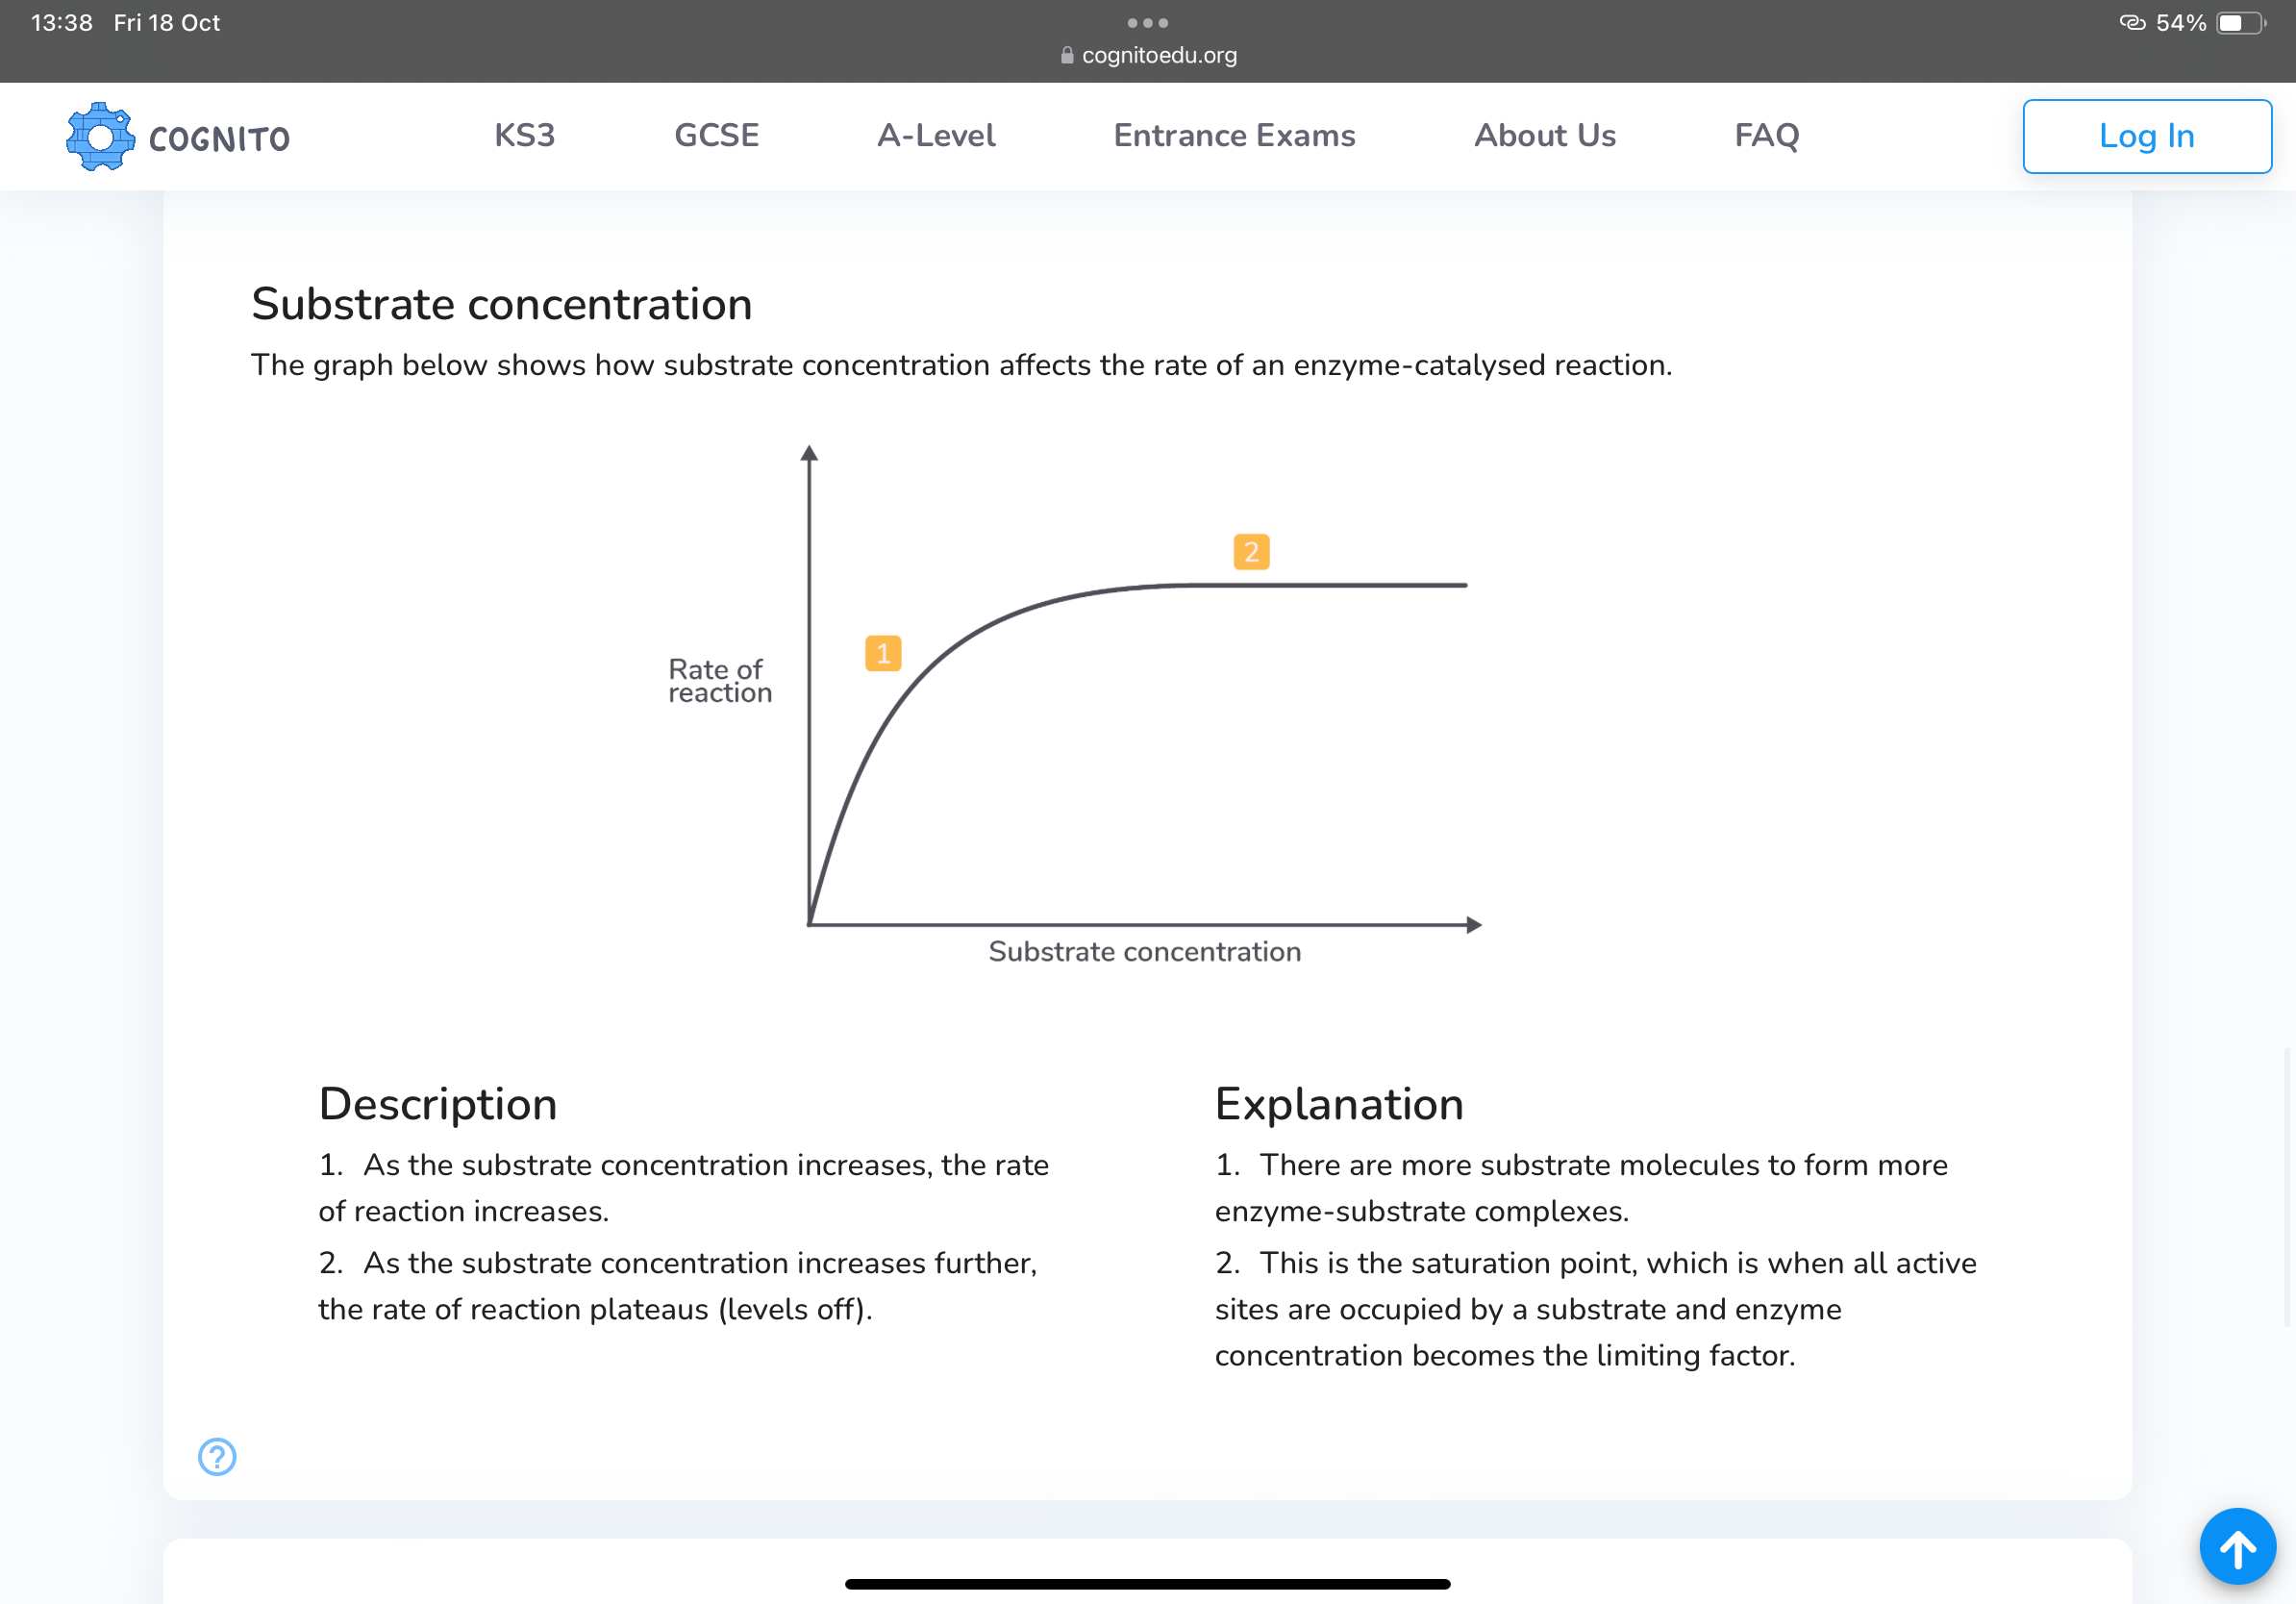Tap the three-dot multitasking menu
Viewport: 2296px width, 1604px height.
[x=1147, y=23]
